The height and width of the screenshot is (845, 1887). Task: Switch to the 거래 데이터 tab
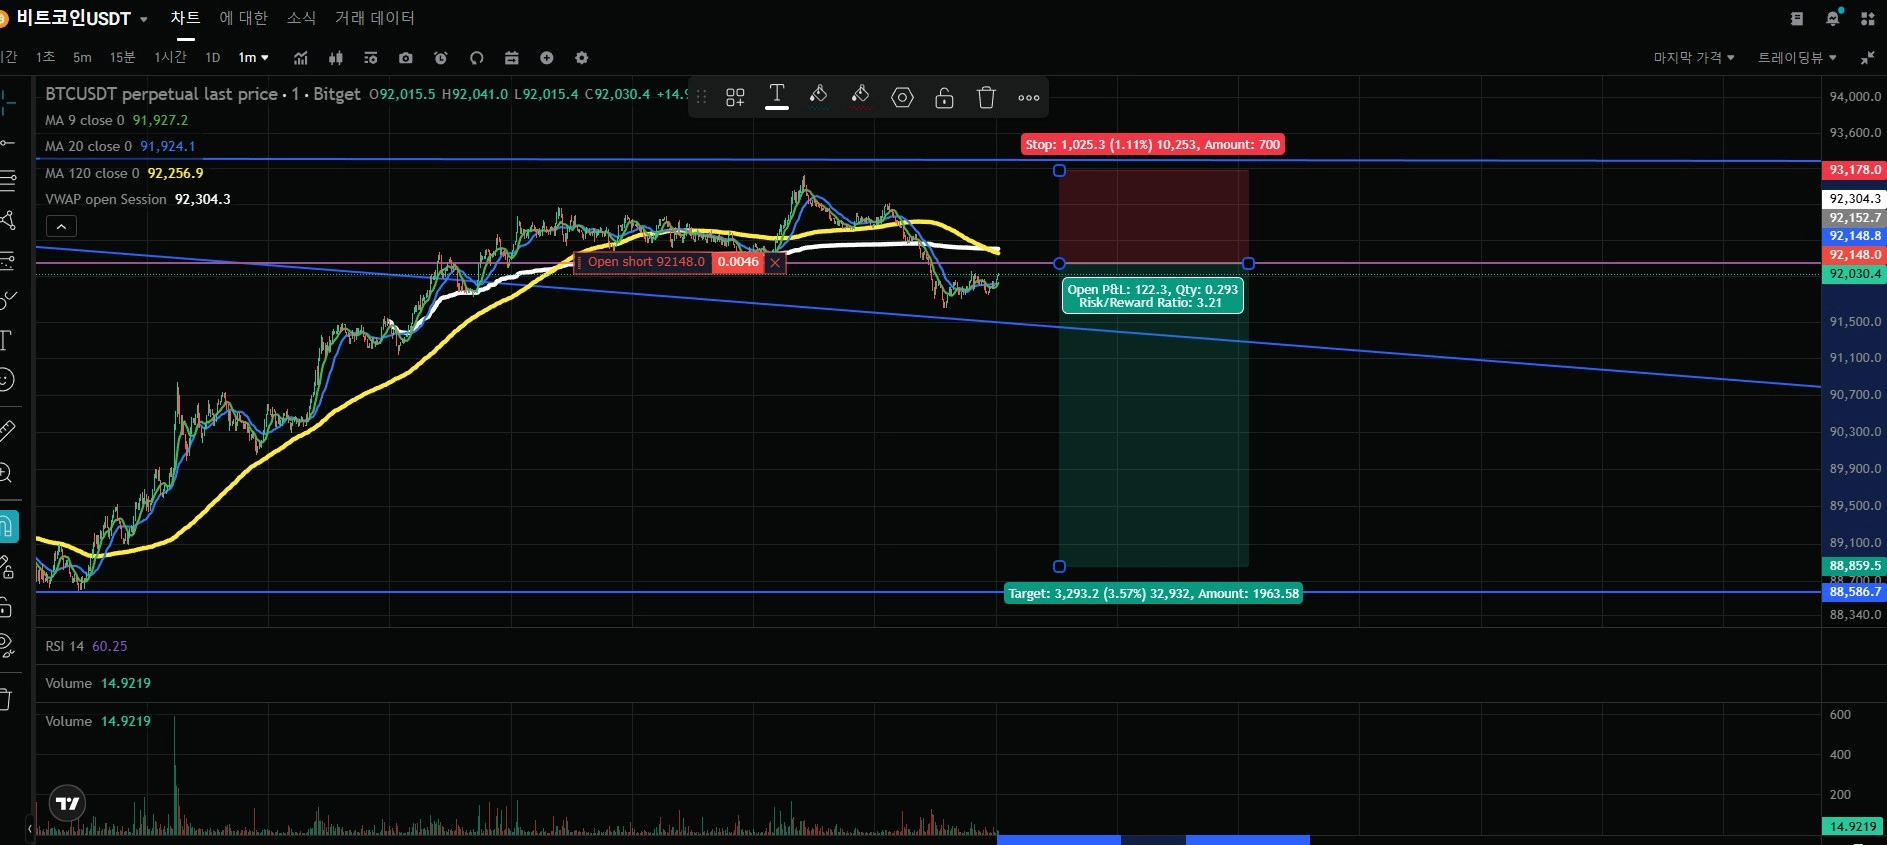(375, 18)
